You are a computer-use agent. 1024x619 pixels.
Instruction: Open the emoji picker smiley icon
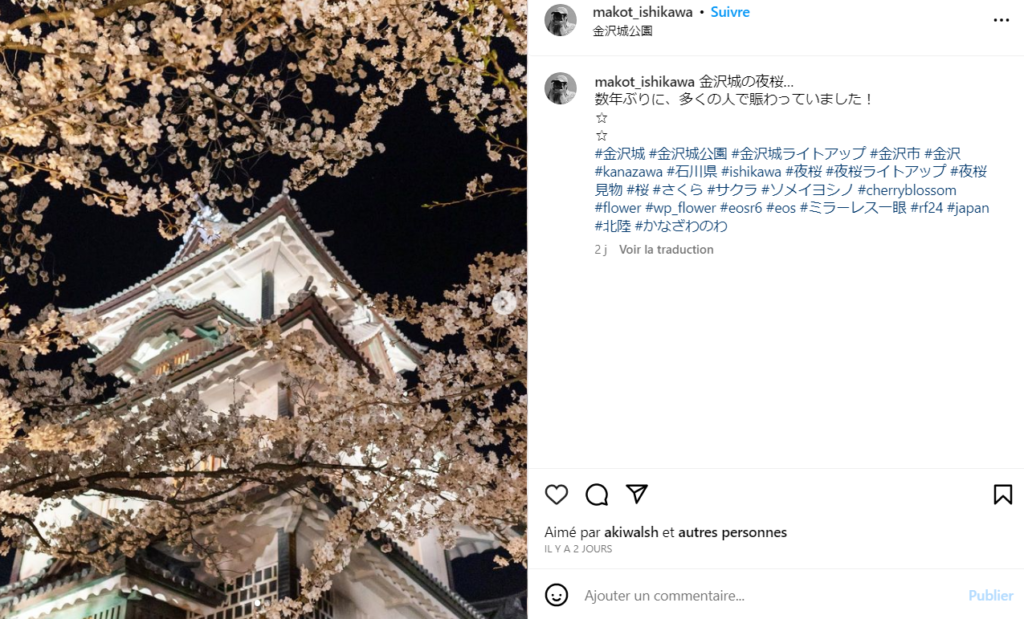click(556, 595)
